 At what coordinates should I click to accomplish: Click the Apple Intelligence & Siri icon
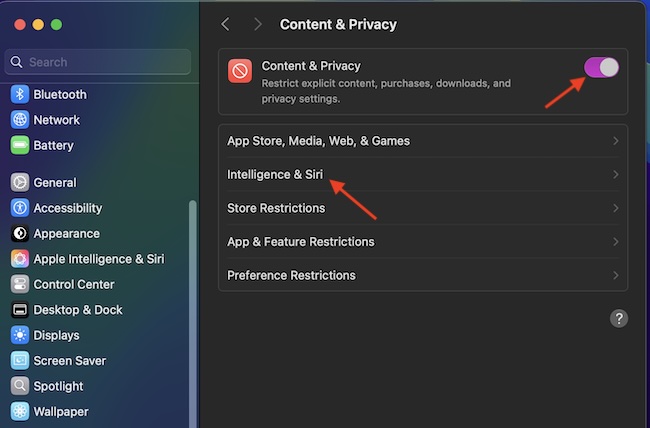pos(19,259)
